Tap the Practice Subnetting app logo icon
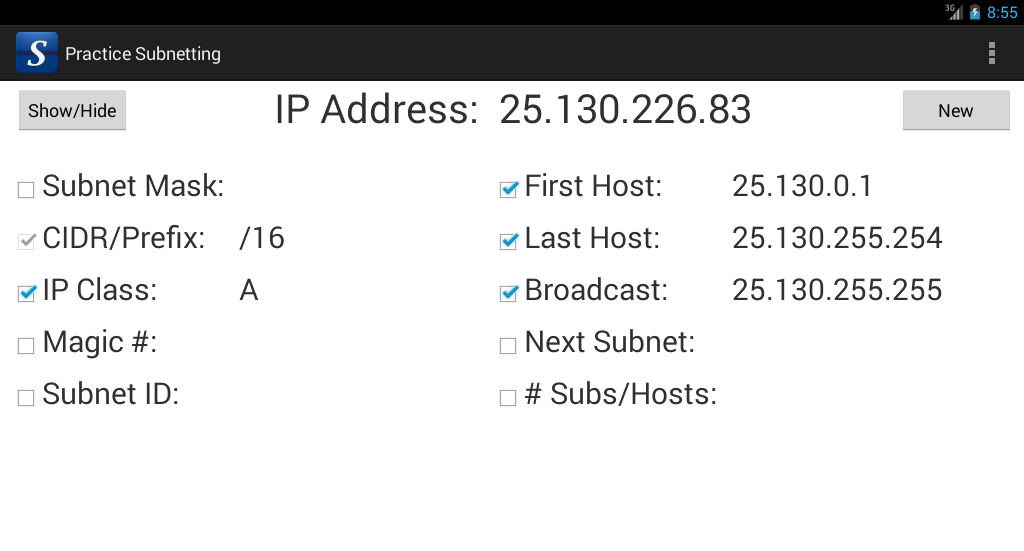 pyautogui.click(x=37, y=53)
